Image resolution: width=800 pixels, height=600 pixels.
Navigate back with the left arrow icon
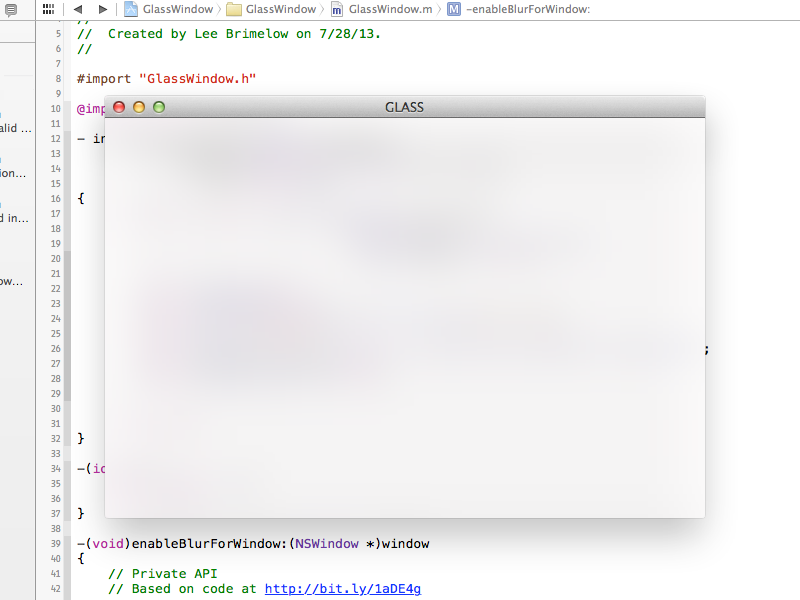click(77, 9)
